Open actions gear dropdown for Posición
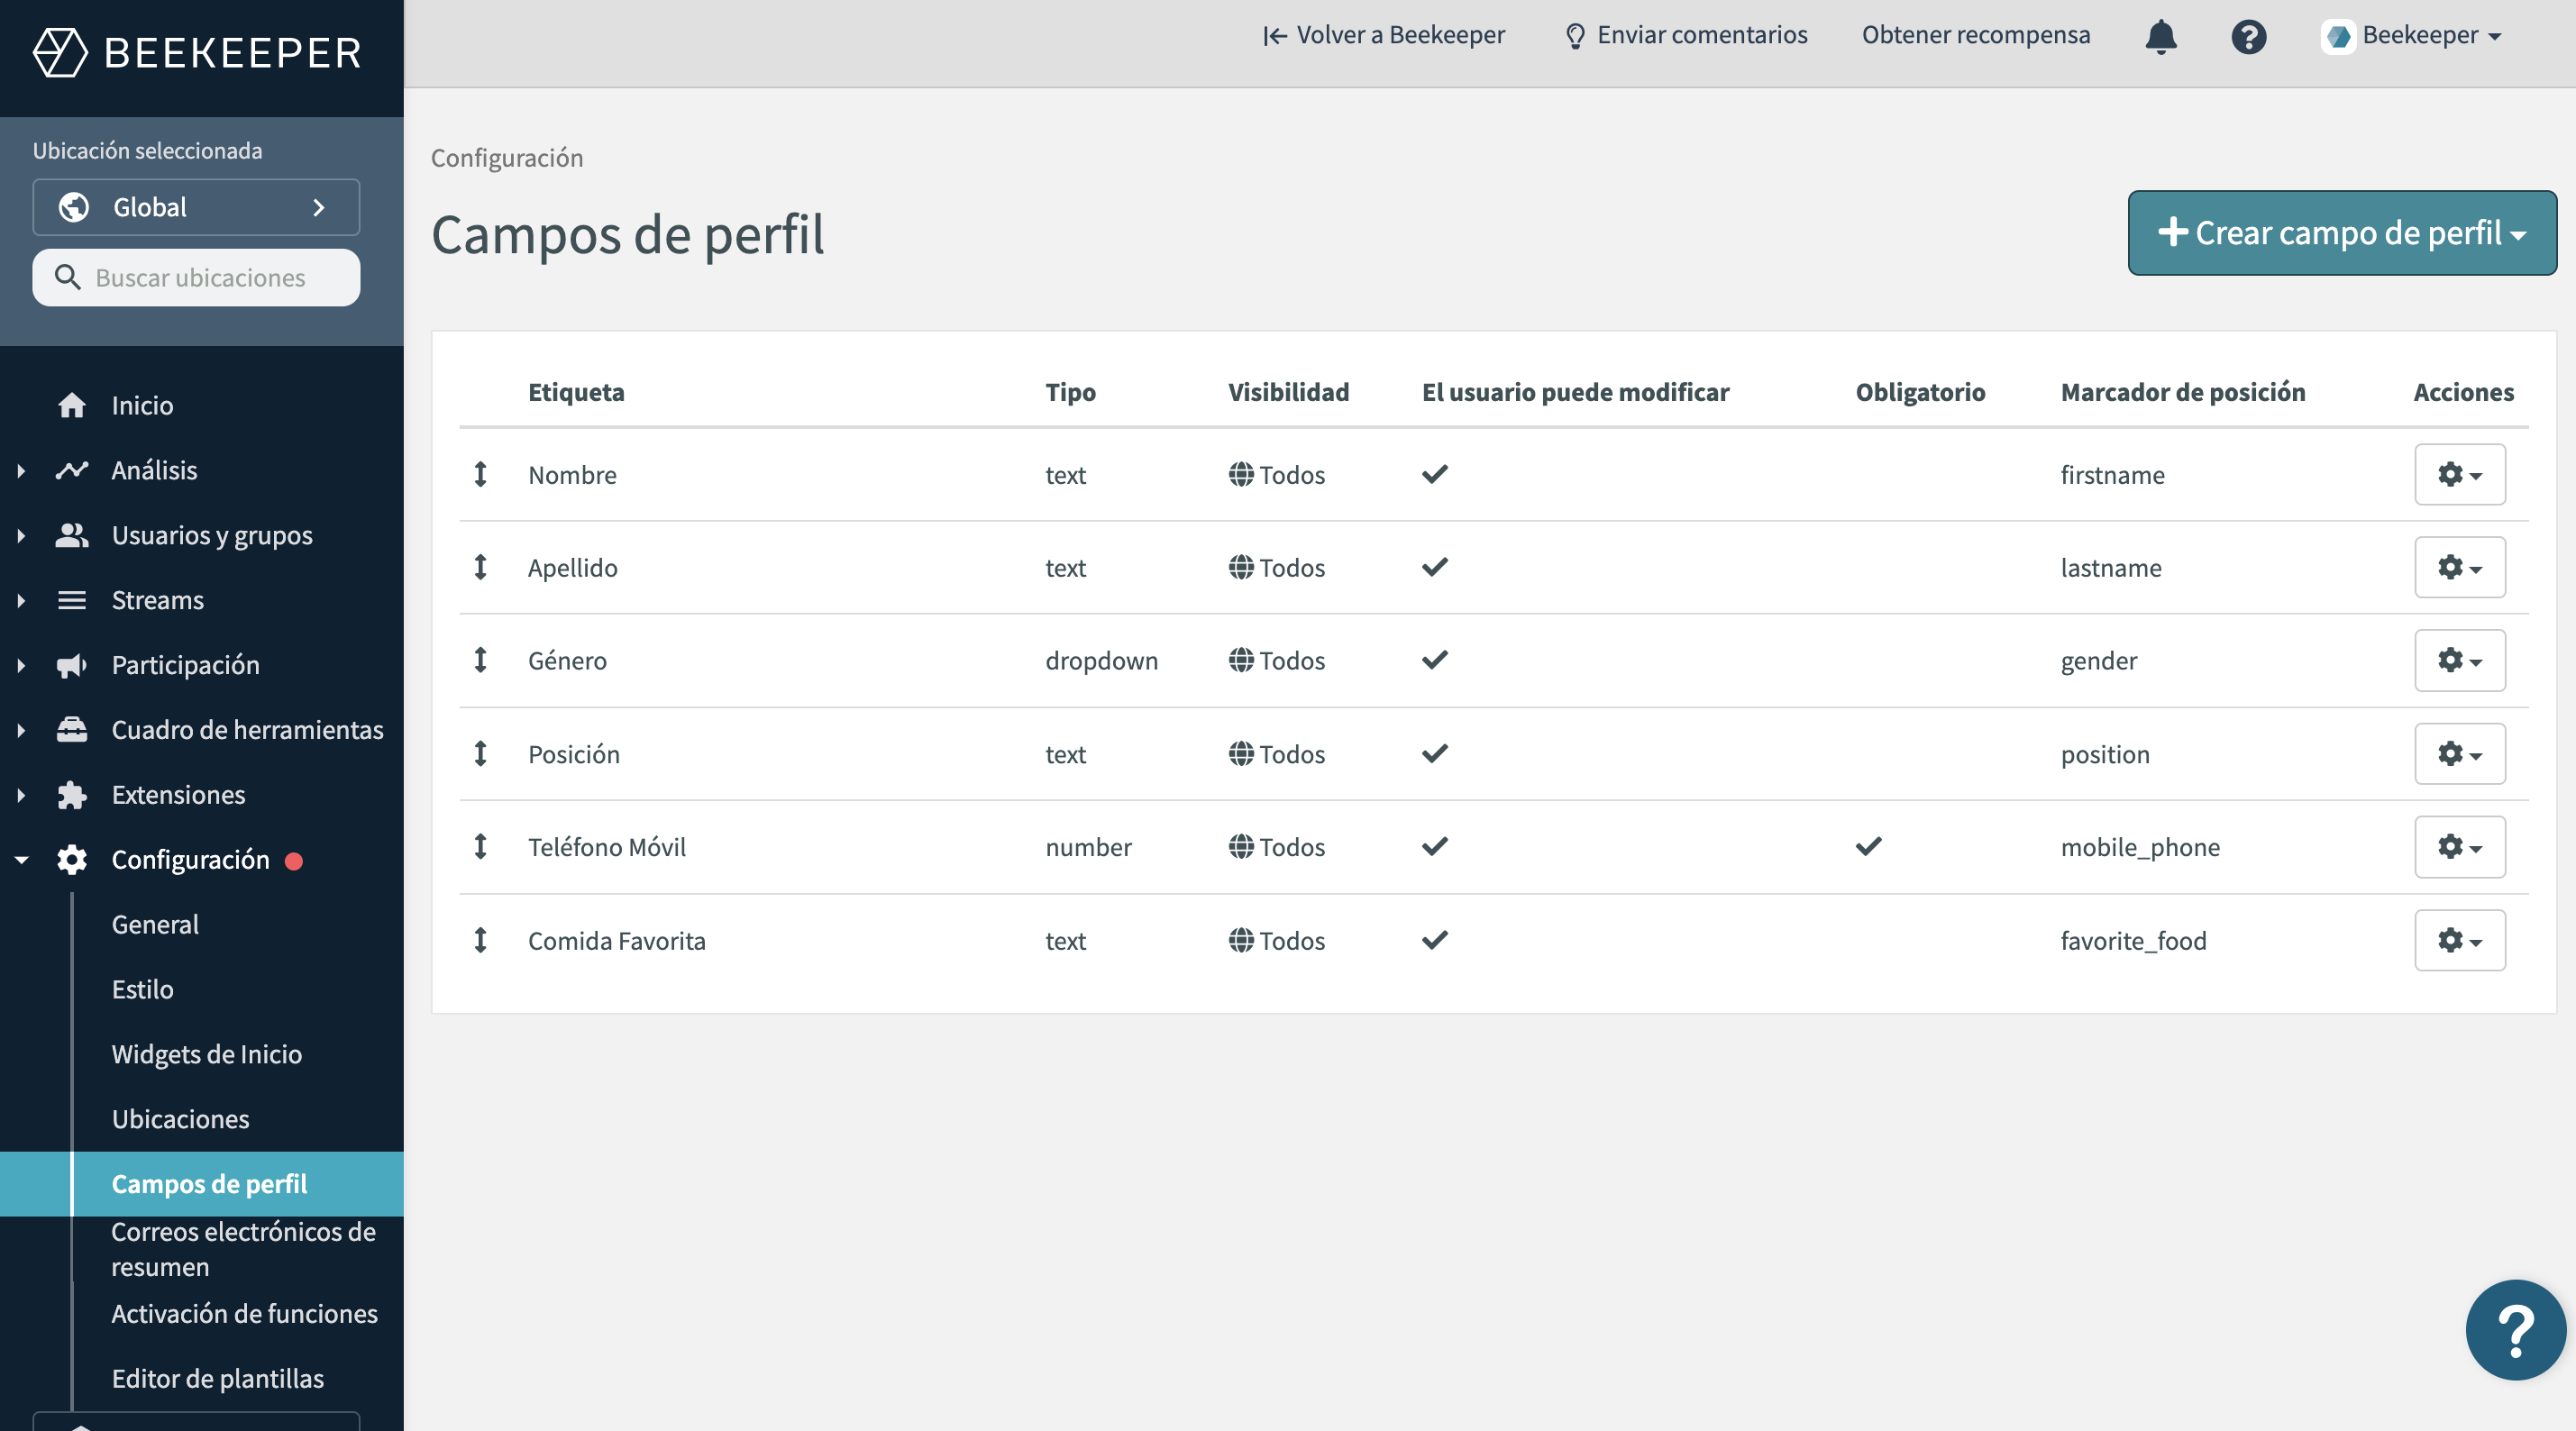 (x=2459, y=753)
